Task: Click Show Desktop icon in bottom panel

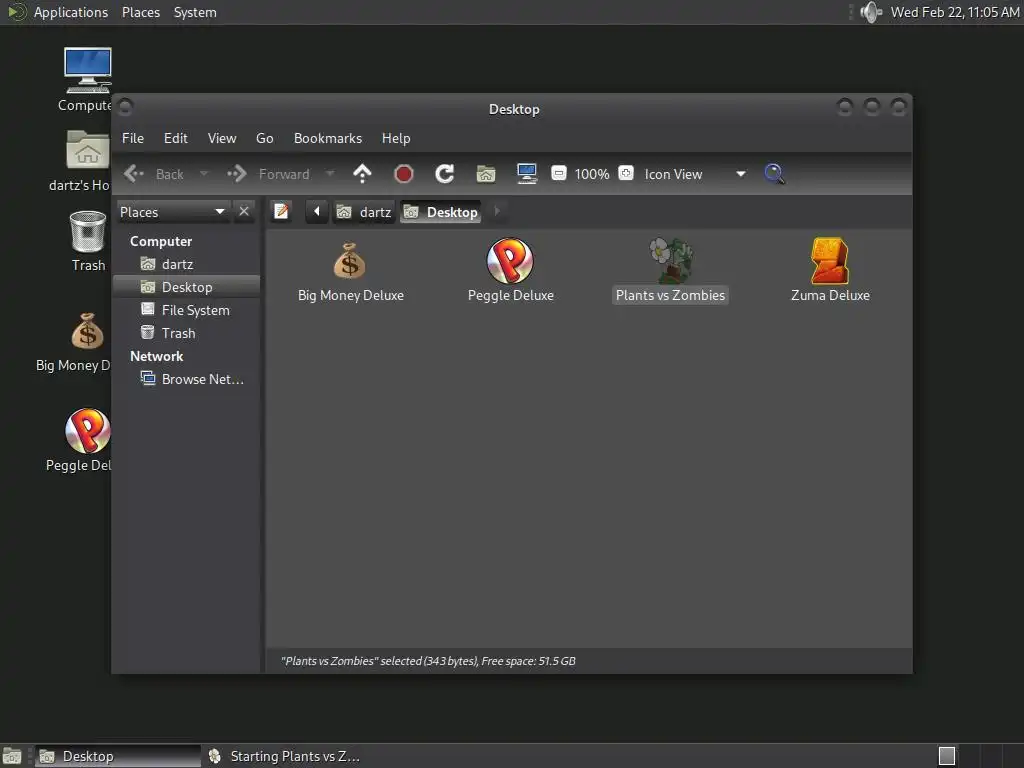Action: pyautogui.click(x=12, y=756)
